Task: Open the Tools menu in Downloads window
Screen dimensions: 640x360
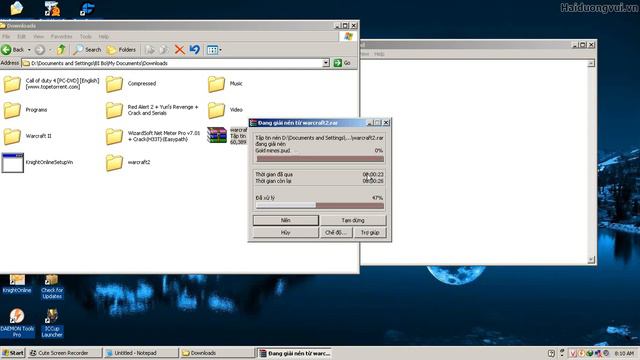Action: [85, 36]
